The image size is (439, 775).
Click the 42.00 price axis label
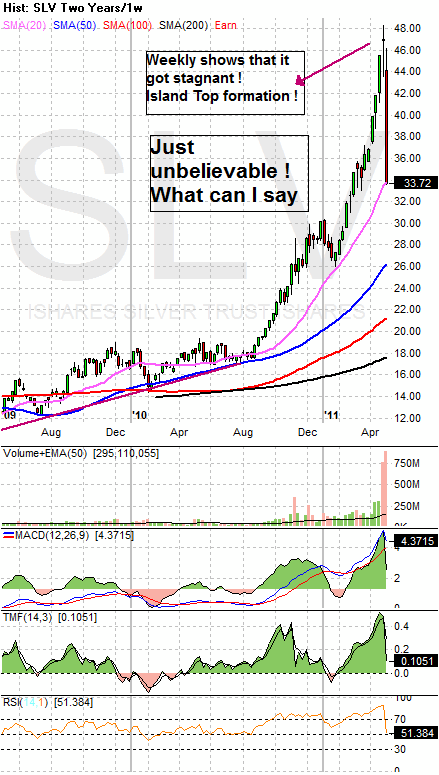407,93
